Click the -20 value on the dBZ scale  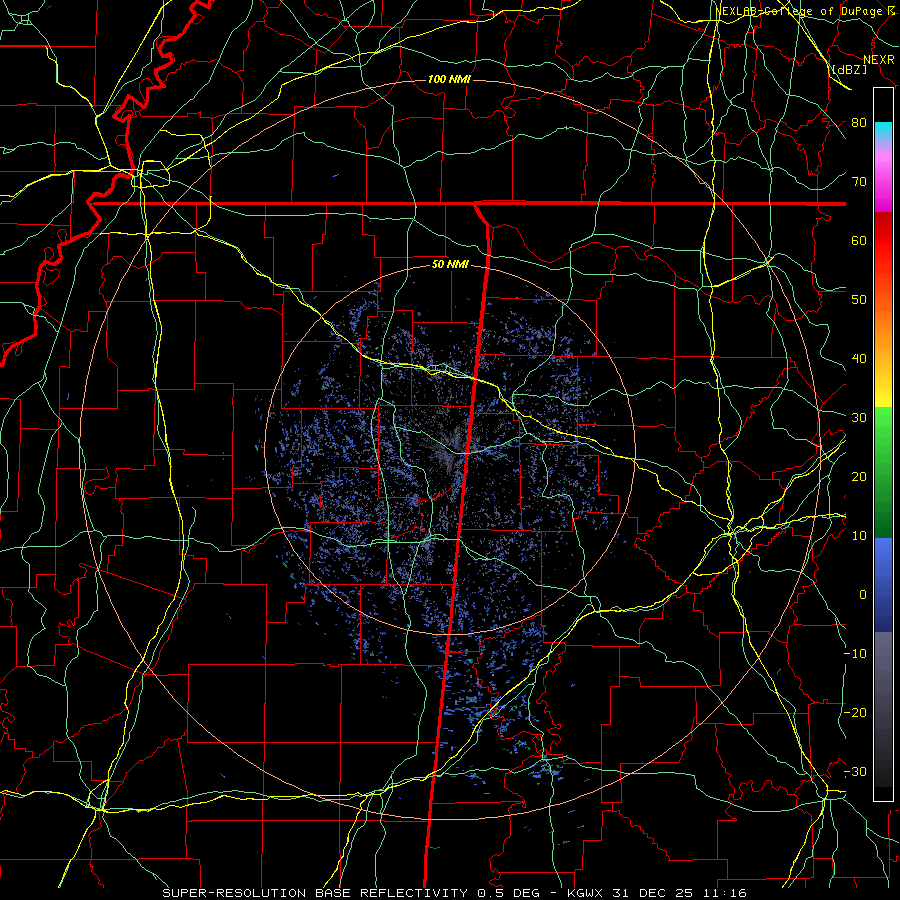855,712
